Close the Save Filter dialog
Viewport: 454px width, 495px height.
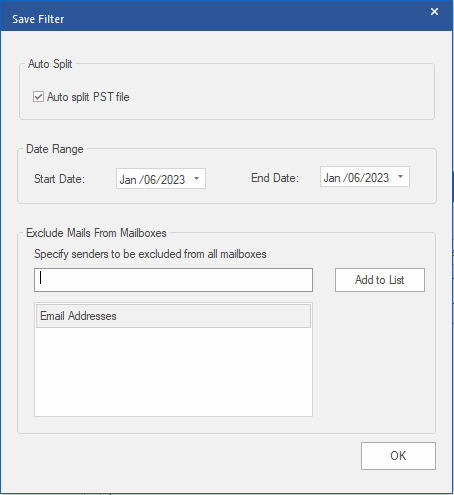(434, 12)
